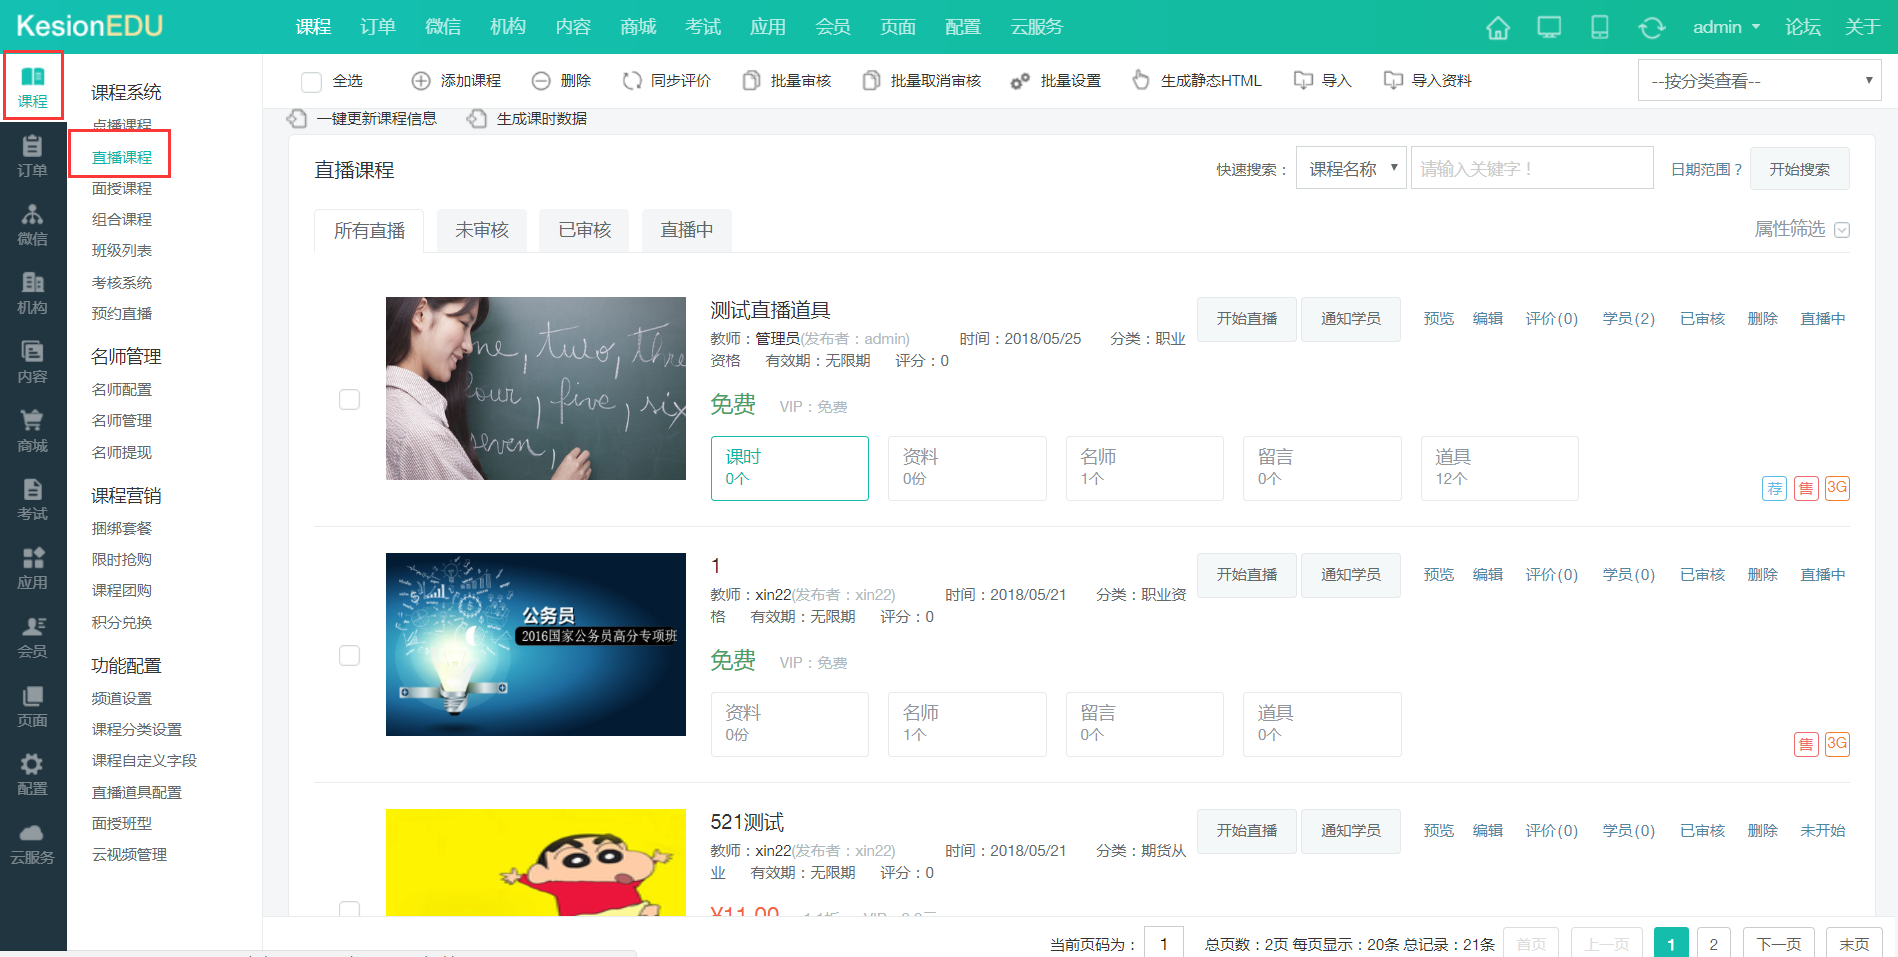This screenshot has width=1898, height=957.
Task: Click 开始直播 for 测试直播道具
Action: click(1246, 318)
